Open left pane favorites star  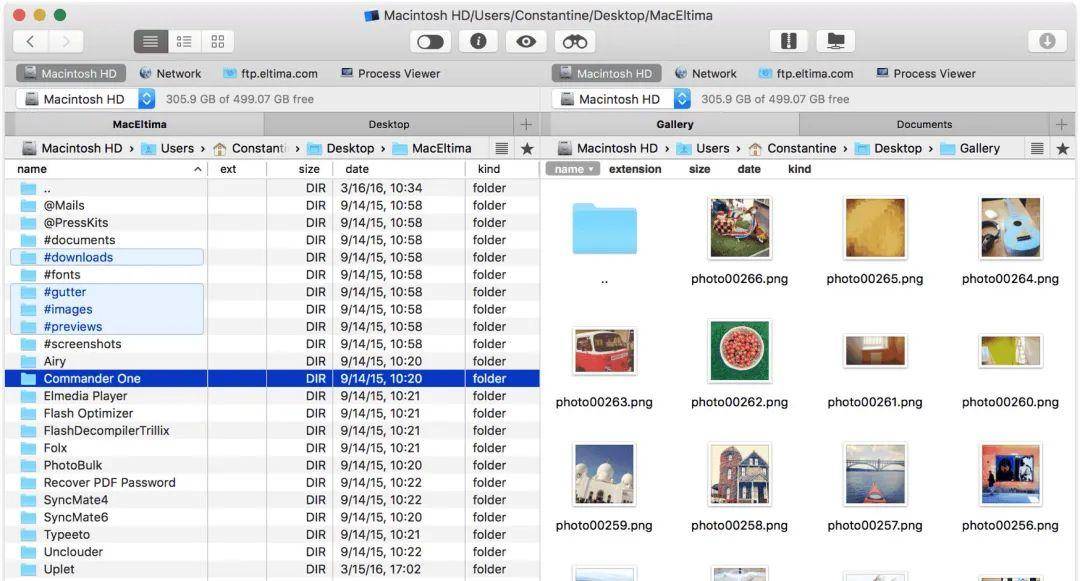[x=527, y=148]
